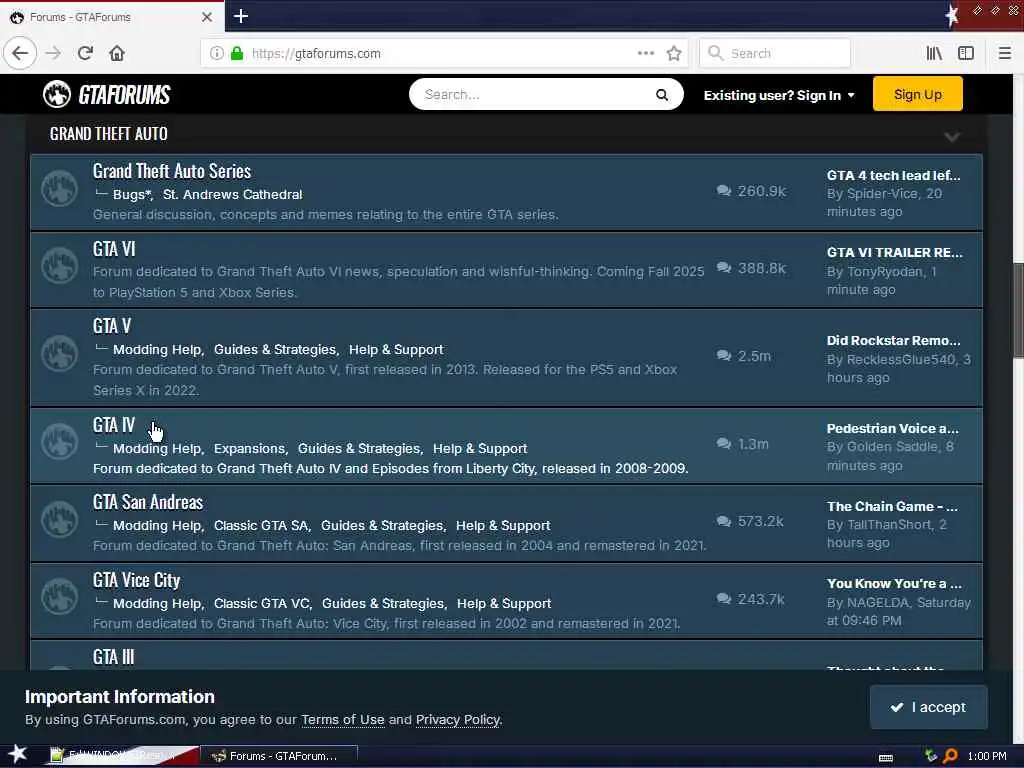1024x768 pixels.
Task: Reload the page with the refresh icon
Action: point(86,53)
